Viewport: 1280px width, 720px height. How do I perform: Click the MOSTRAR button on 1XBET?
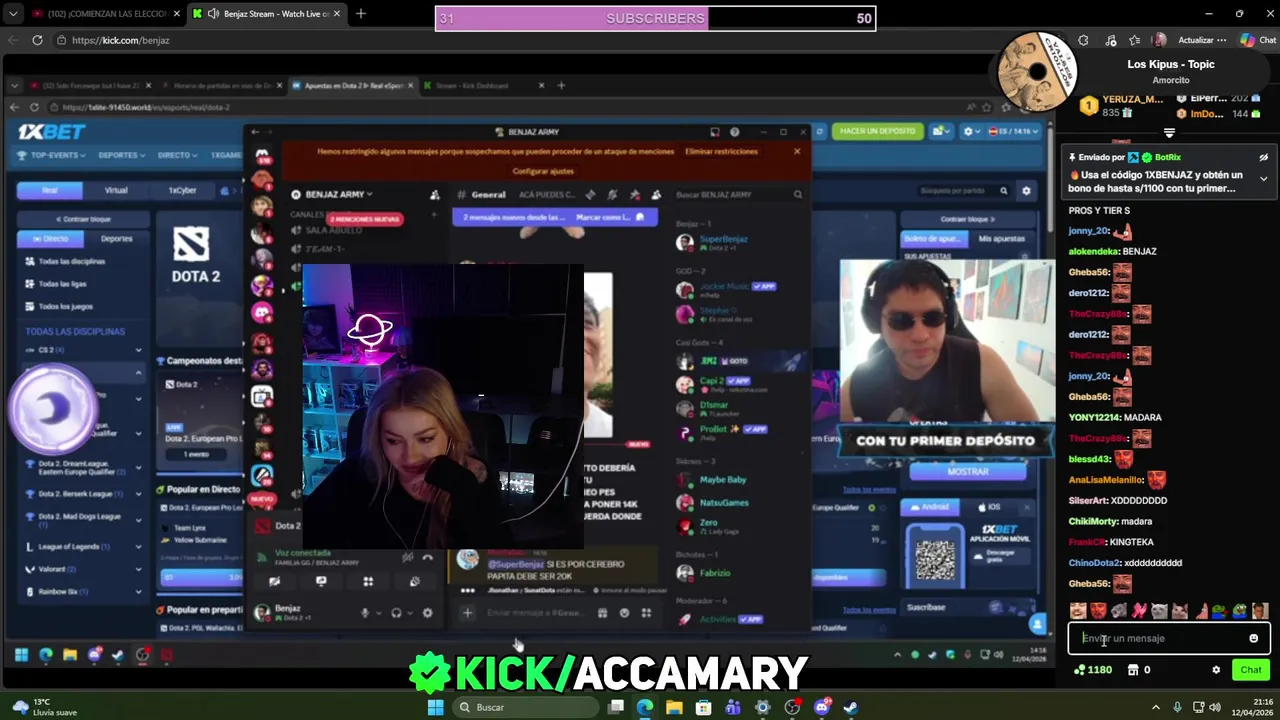point(967,471)
